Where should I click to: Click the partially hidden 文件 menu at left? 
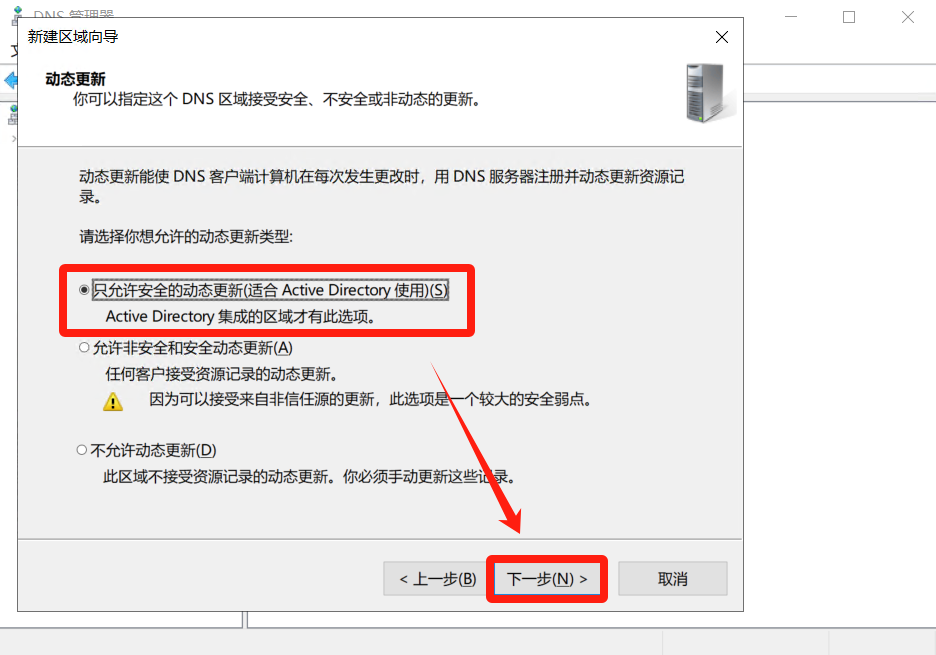click(14, 51)
